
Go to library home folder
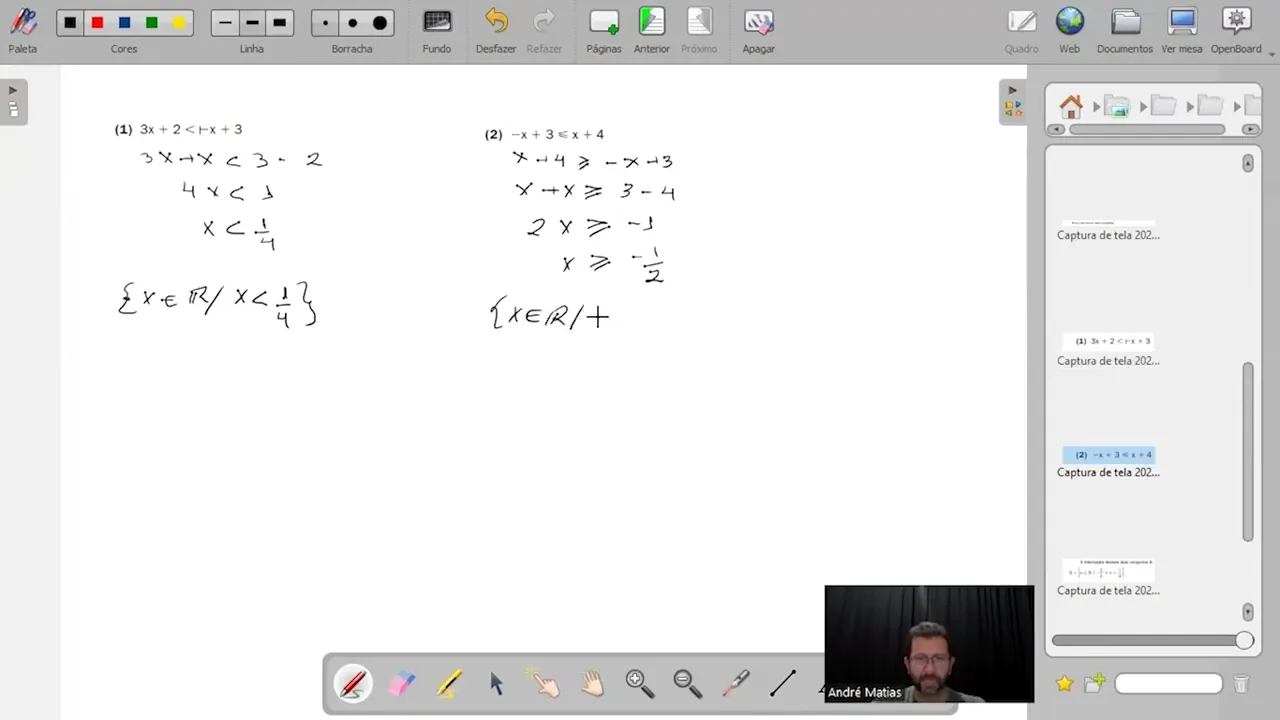tap(1071, 105)
